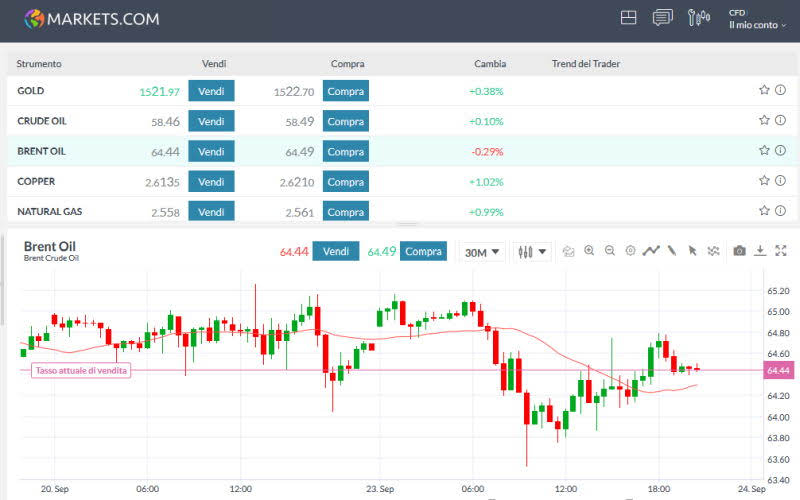Viewport: 800px width, 500px height.
Task: Sort by the Cambia column header
Action: 490,64
